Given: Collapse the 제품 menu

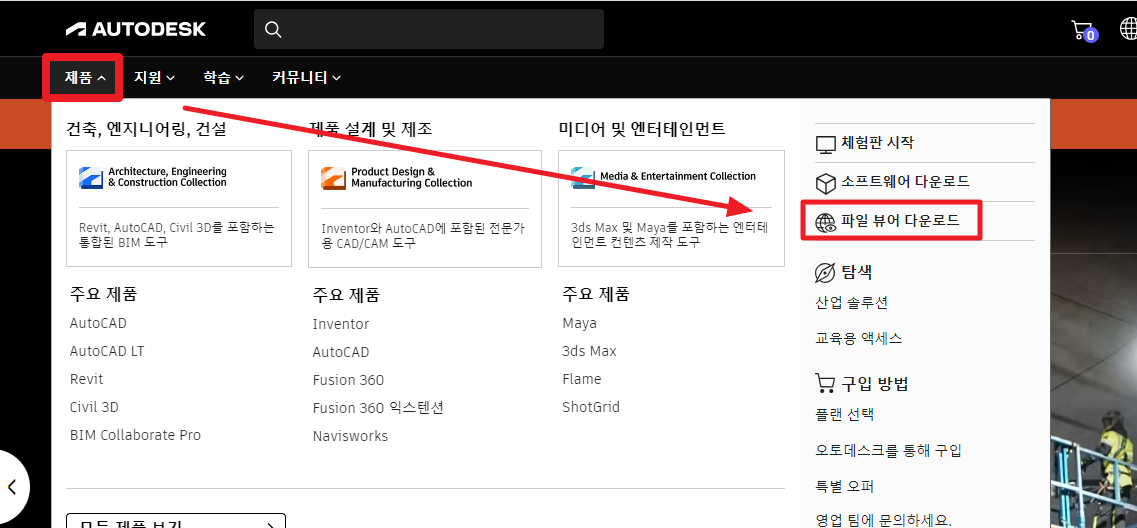Looking at the screenshot, I should [86, 77].
